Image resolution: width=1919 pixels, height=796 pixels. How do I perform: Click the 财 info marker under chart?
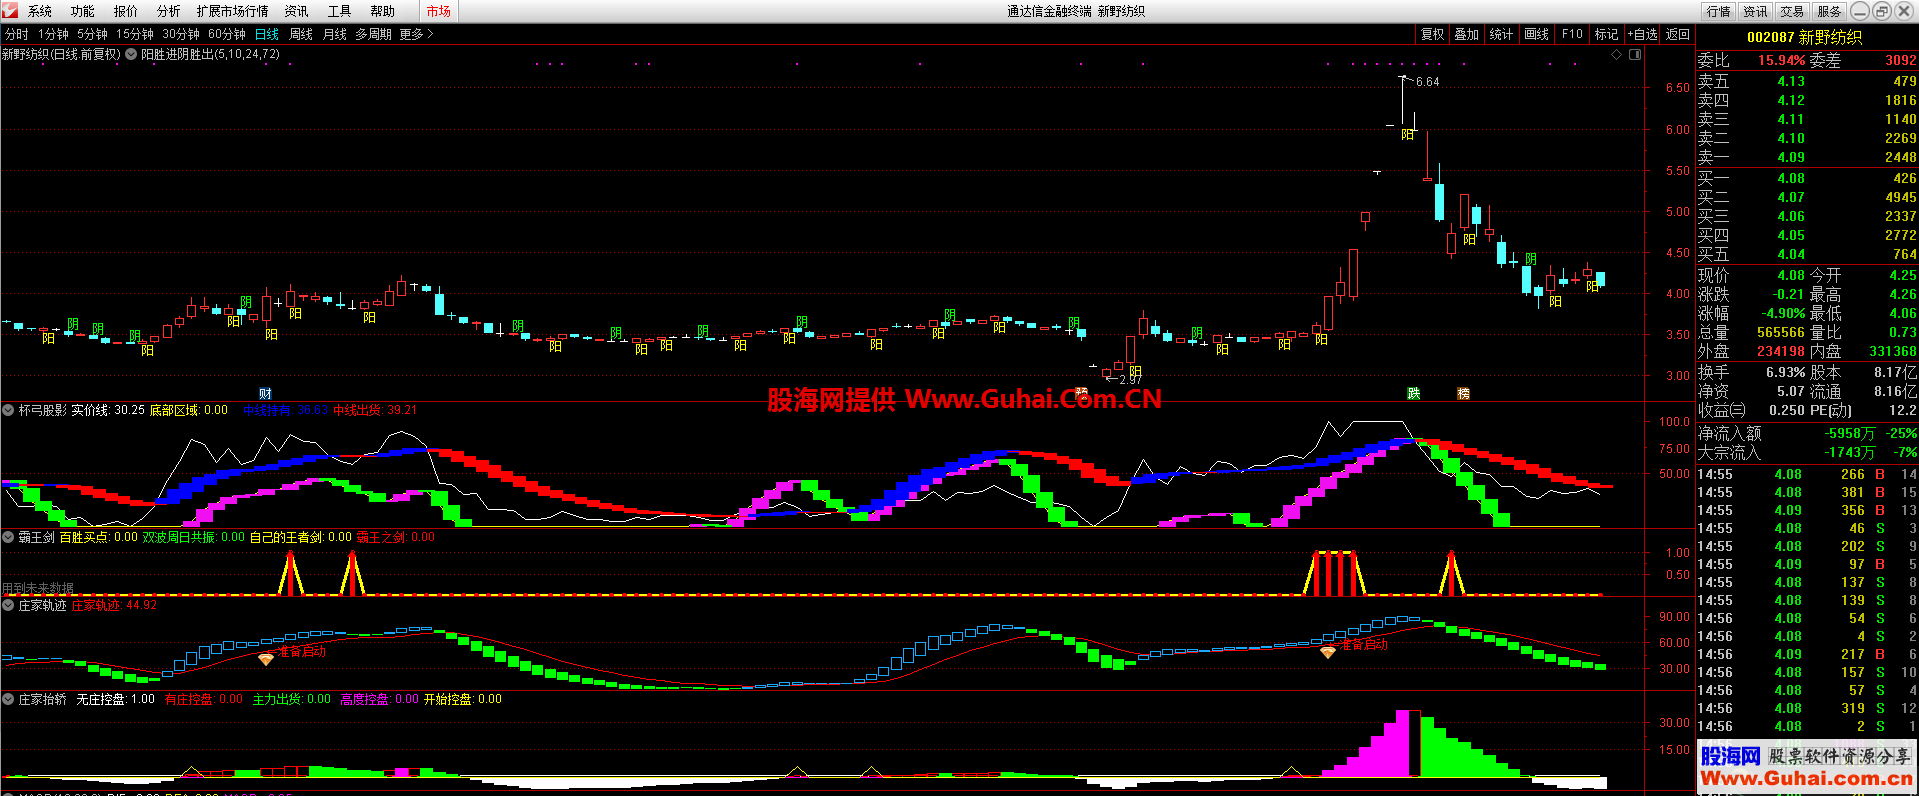pos(265,394)
